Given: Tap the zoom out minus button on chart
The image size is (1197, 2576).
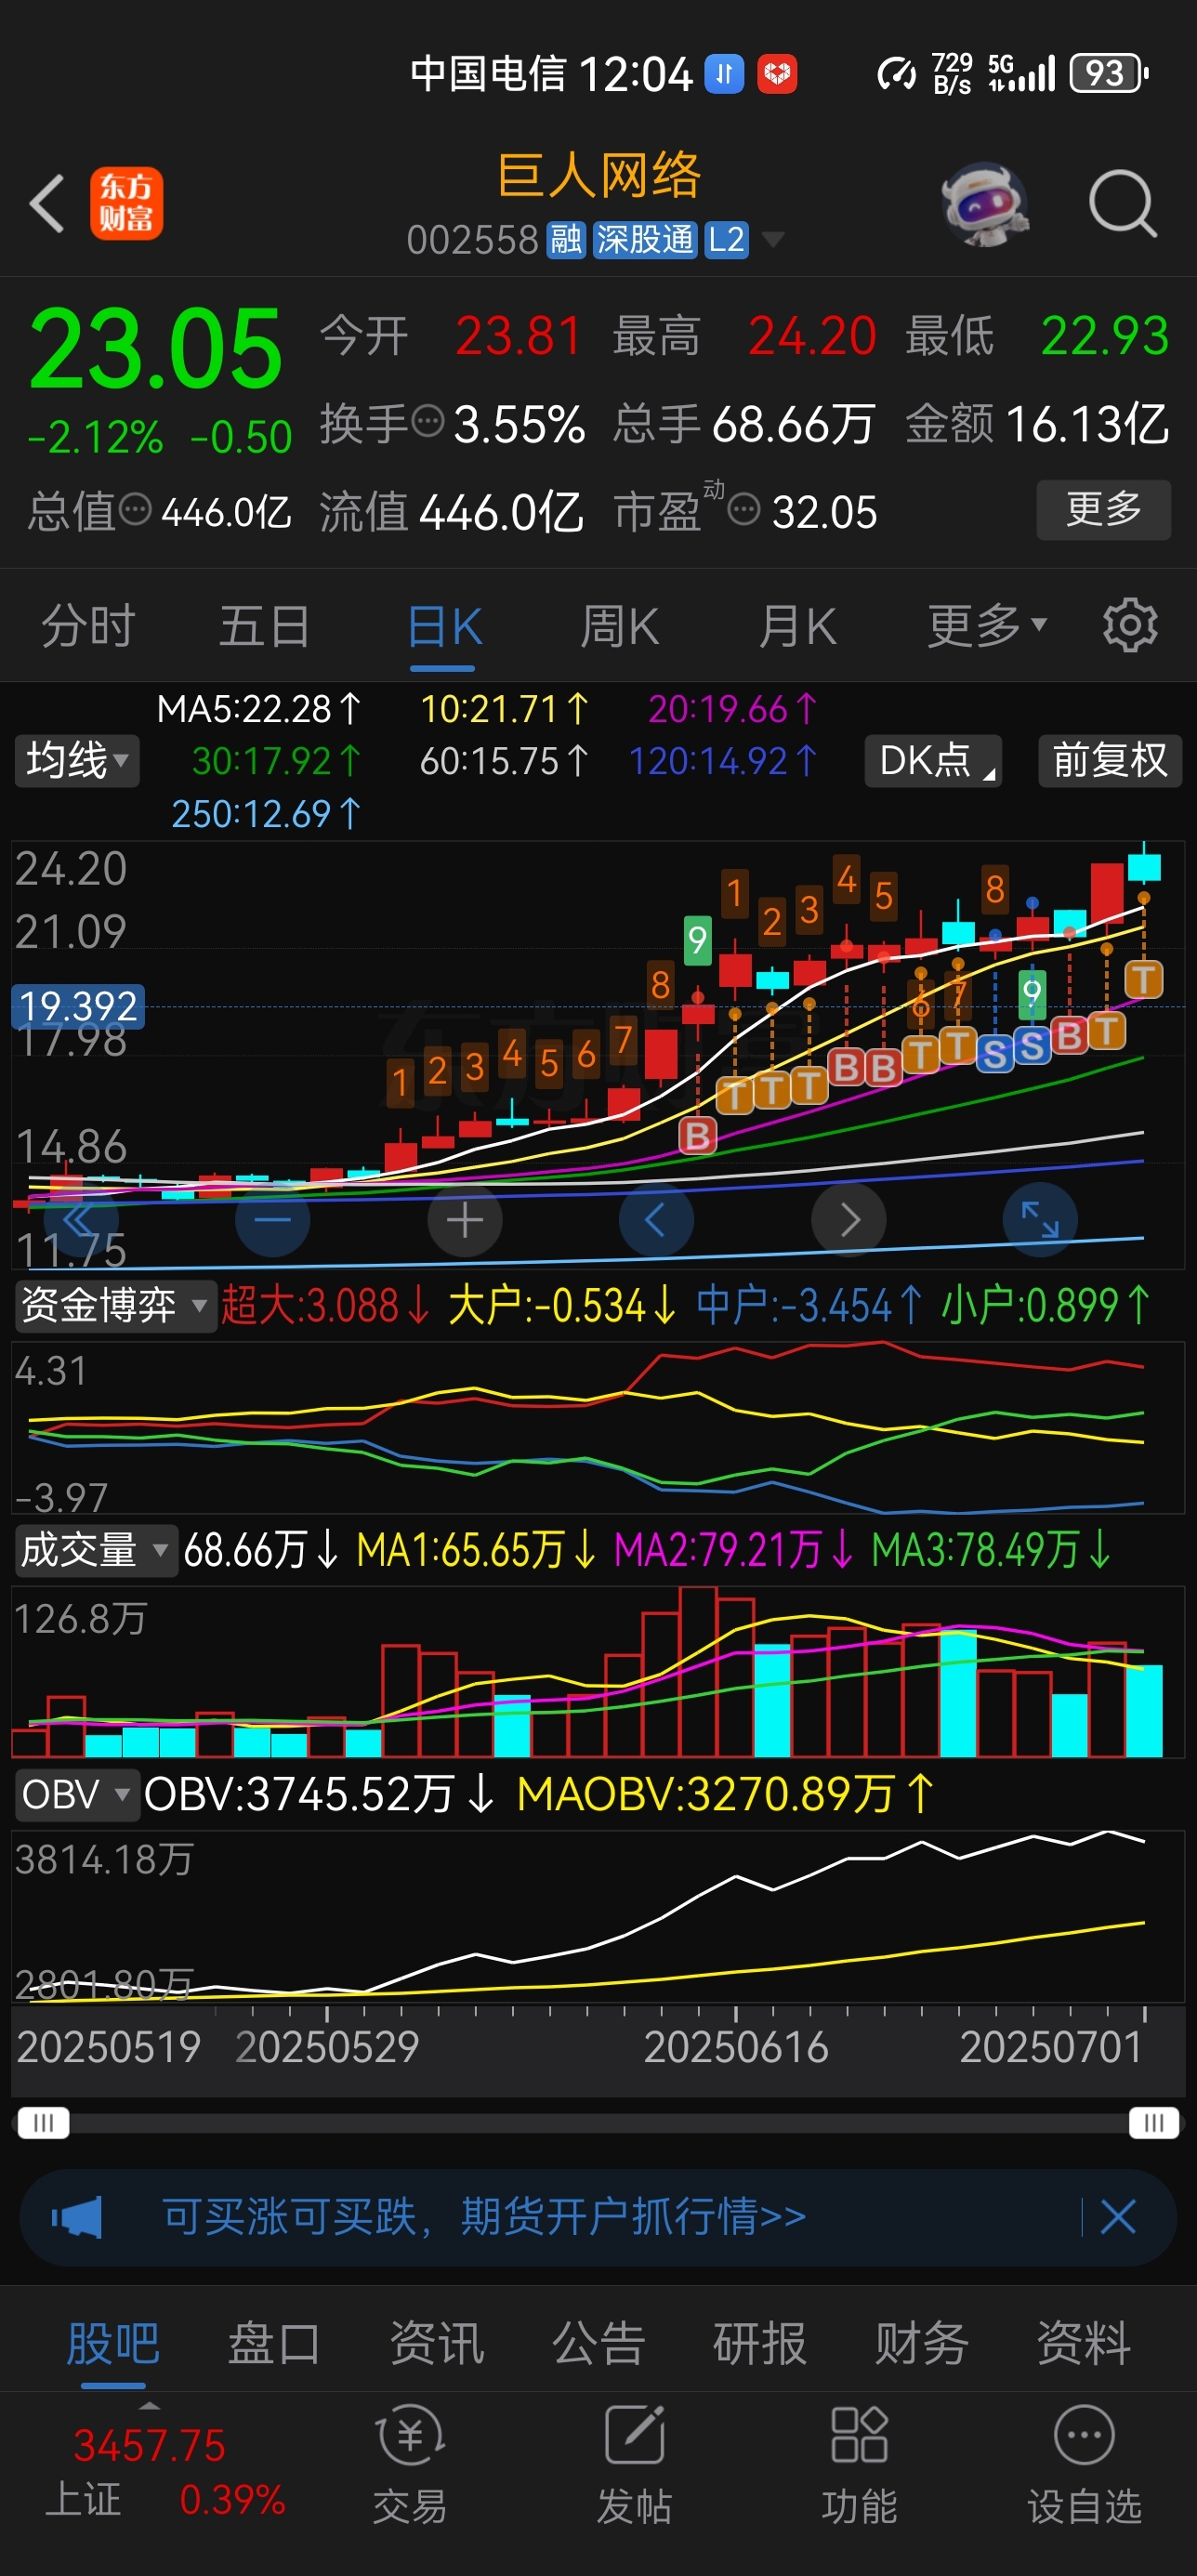Looking at the screenshot, I should [x=272, y=1220].
